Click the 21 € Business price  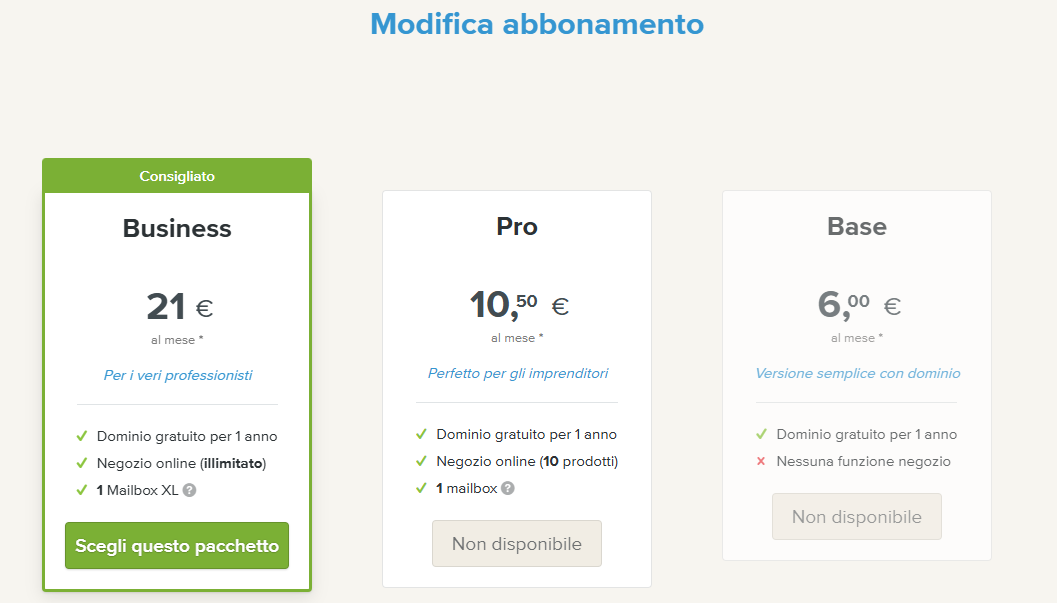[180, 307]
